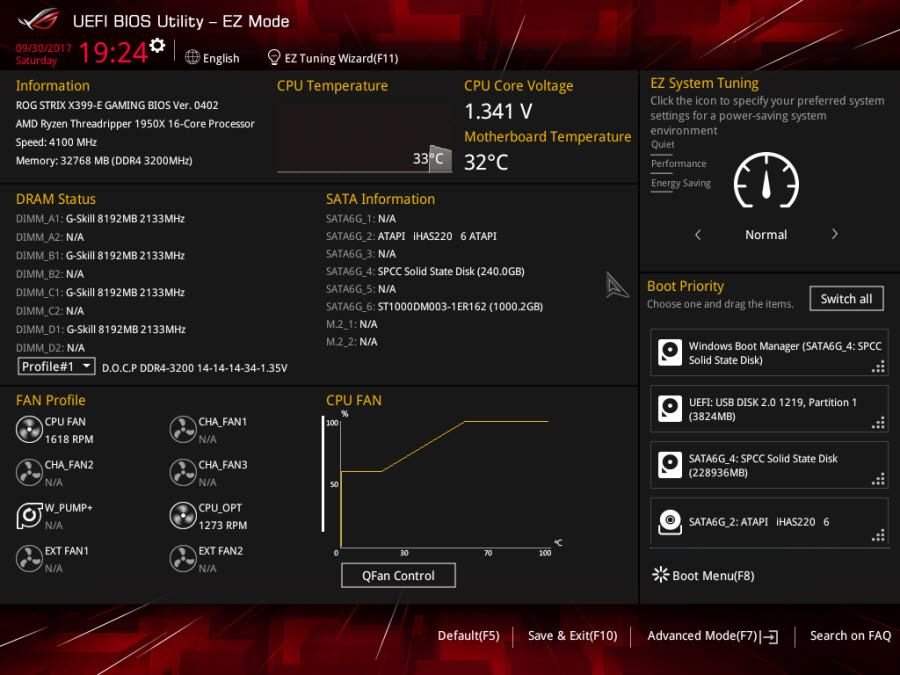Click the CPU_OPT fan icon
Image resolution: width=900 pixels, height=675 pixels.
[183, 515]
